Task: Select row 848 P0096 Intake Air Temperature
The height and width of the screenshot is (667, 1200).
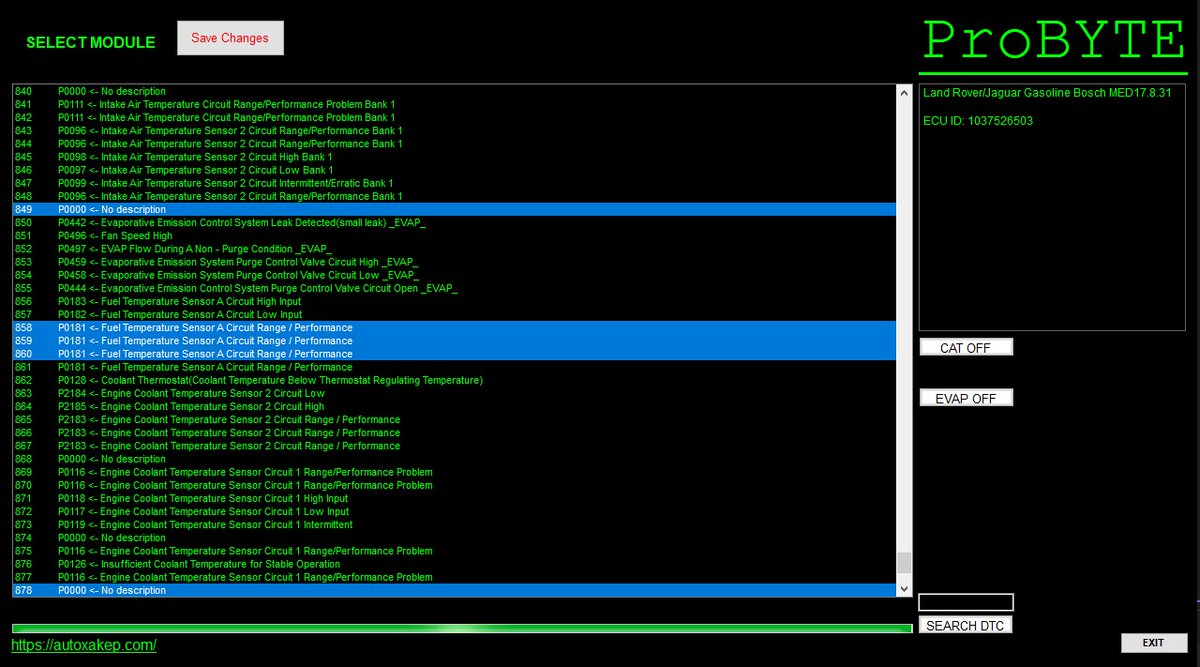Action: point(454,196)
